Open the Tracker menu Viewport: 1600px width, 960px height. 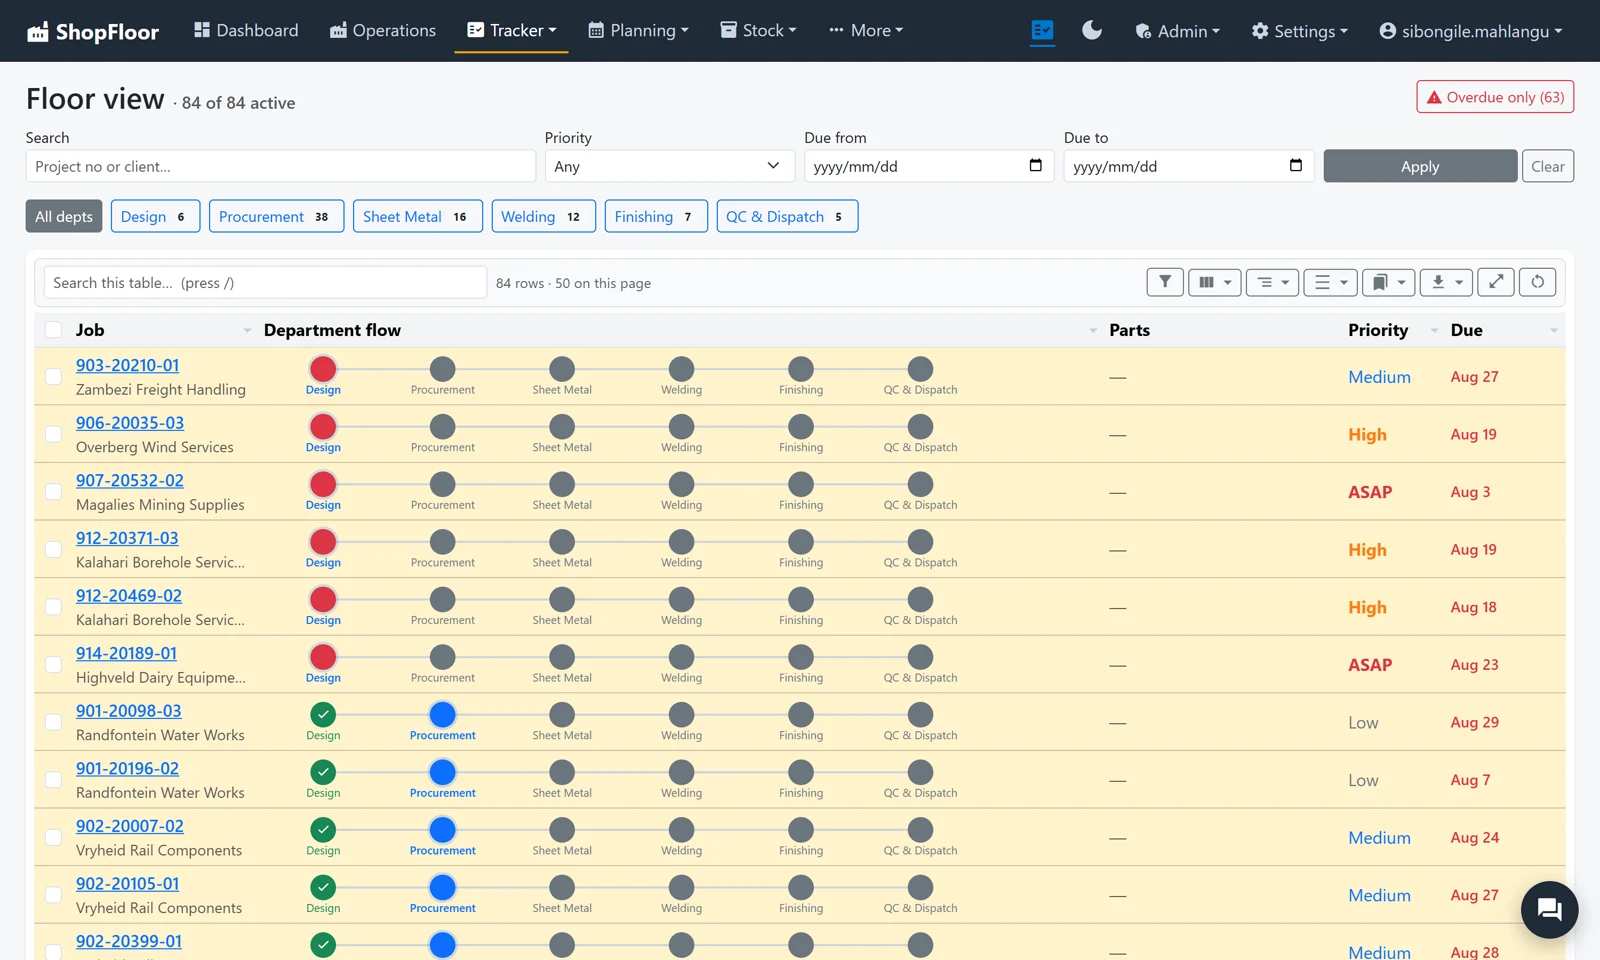pyautogui.click(x=511, y=30)
